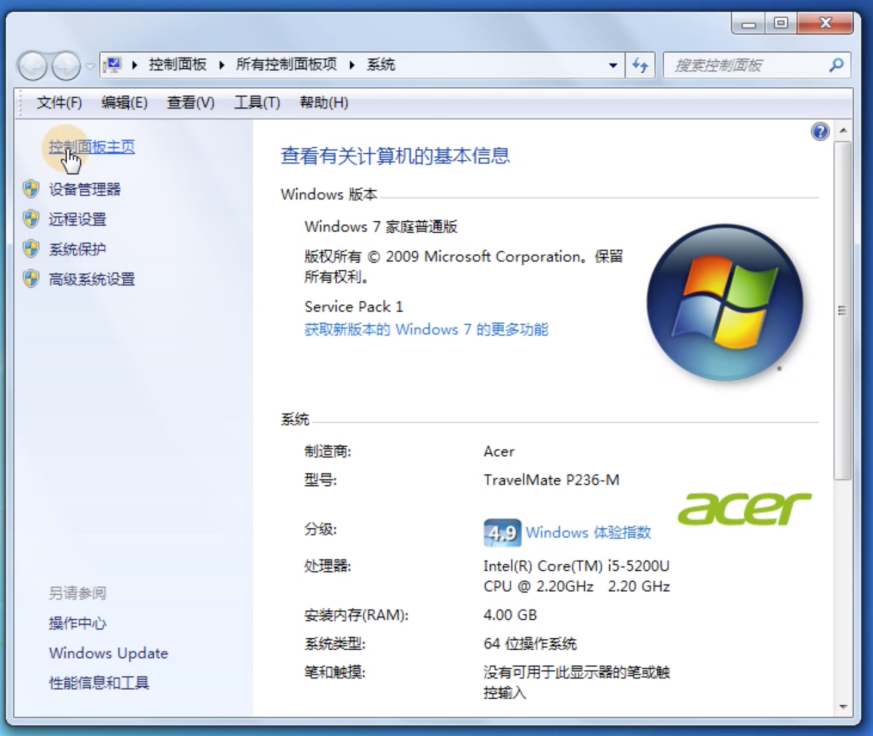
Task: Click the shield icon beside 远程设置
Action: pos(31,219)
